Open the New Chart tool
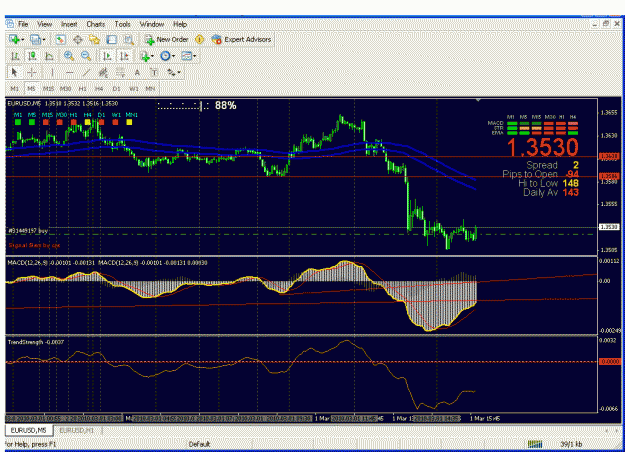 pyautogui.click(x=14, y=39)
